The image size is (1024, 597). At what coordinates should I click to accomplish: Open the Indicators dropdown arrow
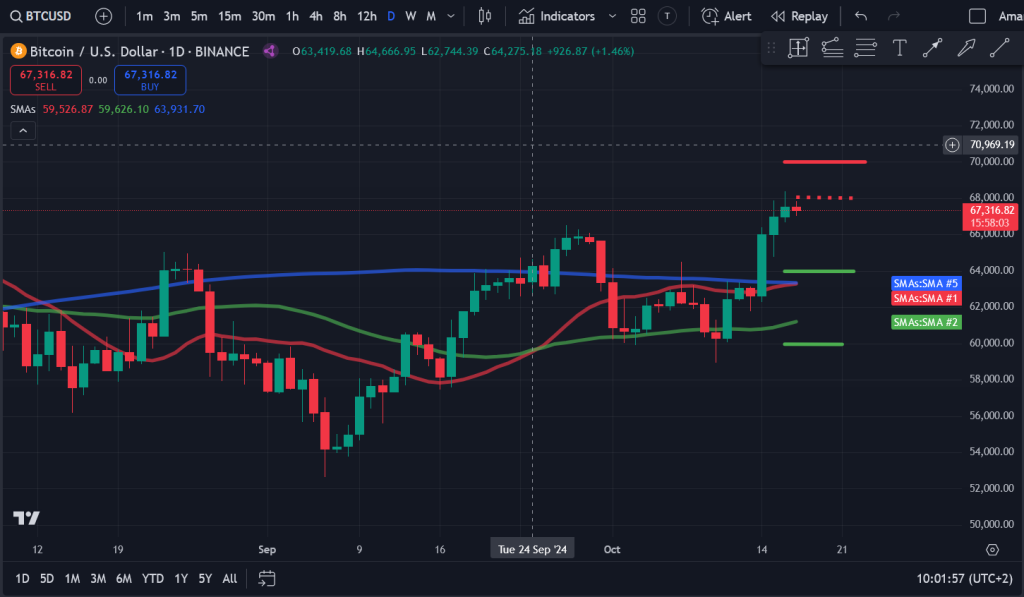coord(613,16)
